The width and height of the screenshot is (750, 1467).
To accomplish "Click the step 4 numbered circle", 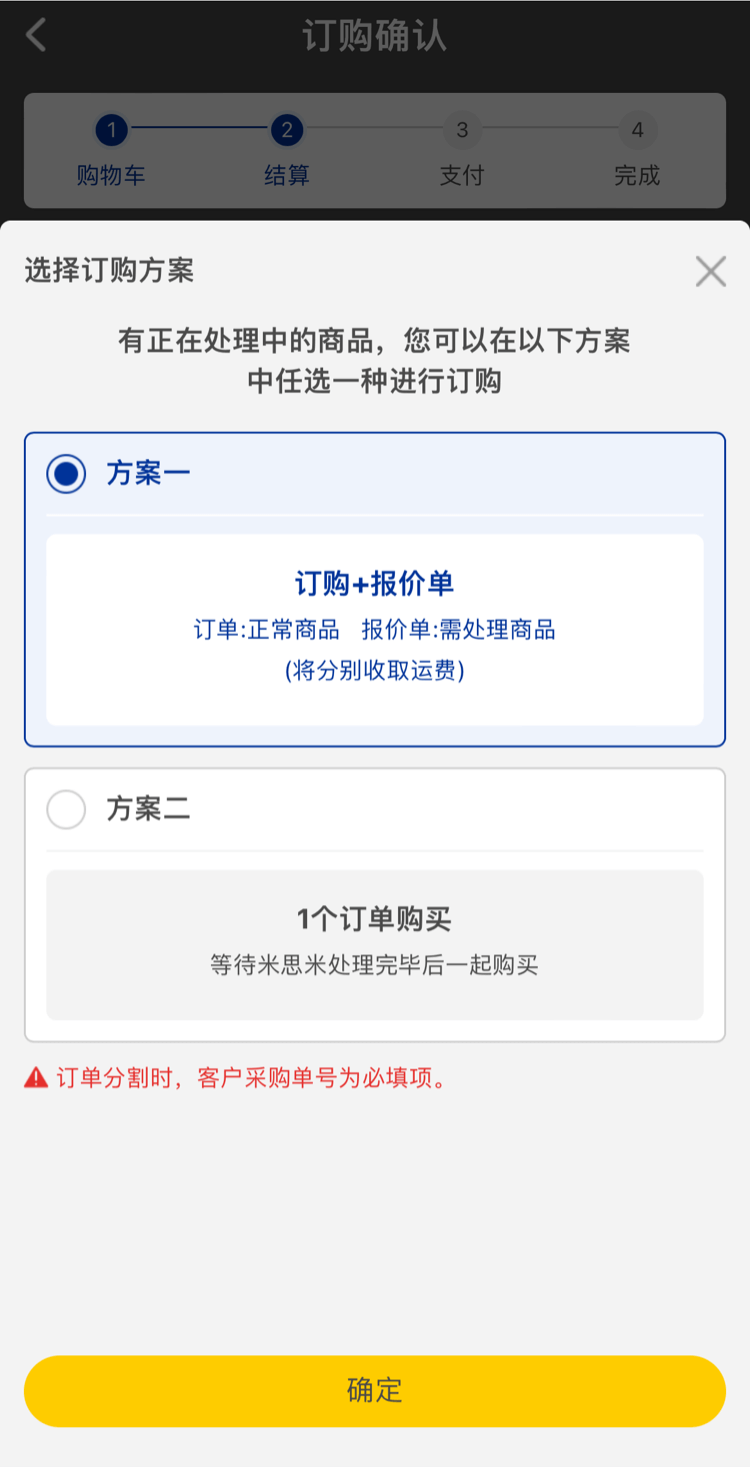I will click(637, 130).
